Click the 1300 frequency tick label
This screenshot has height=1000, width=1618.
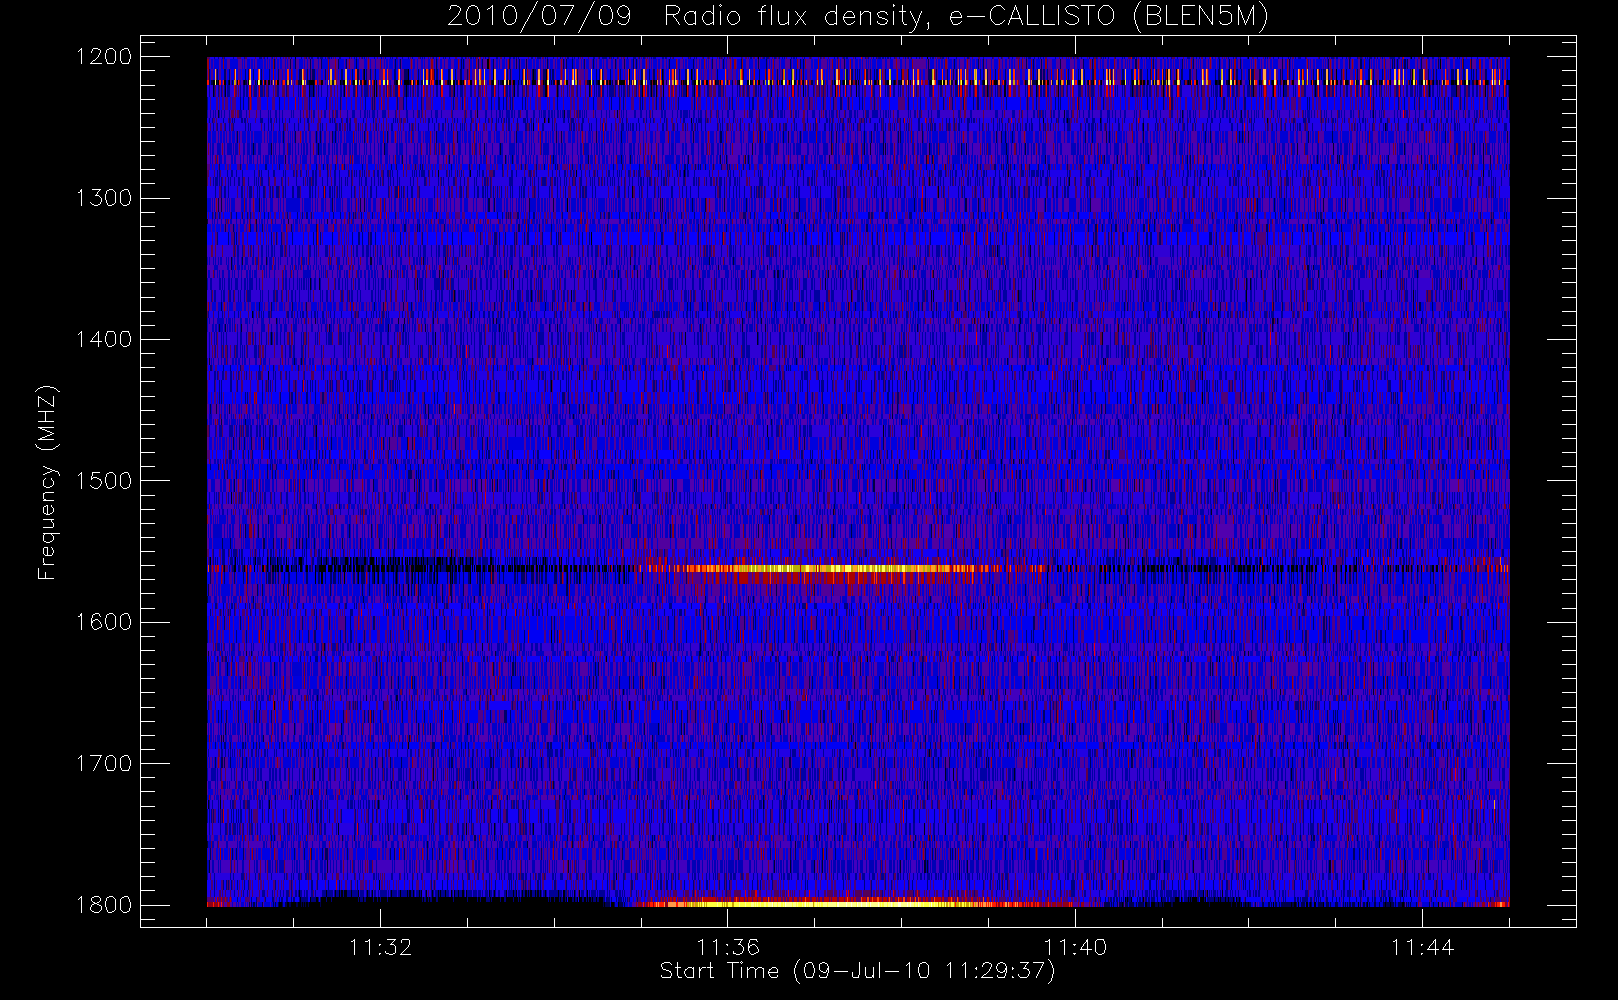click(104, 198)
